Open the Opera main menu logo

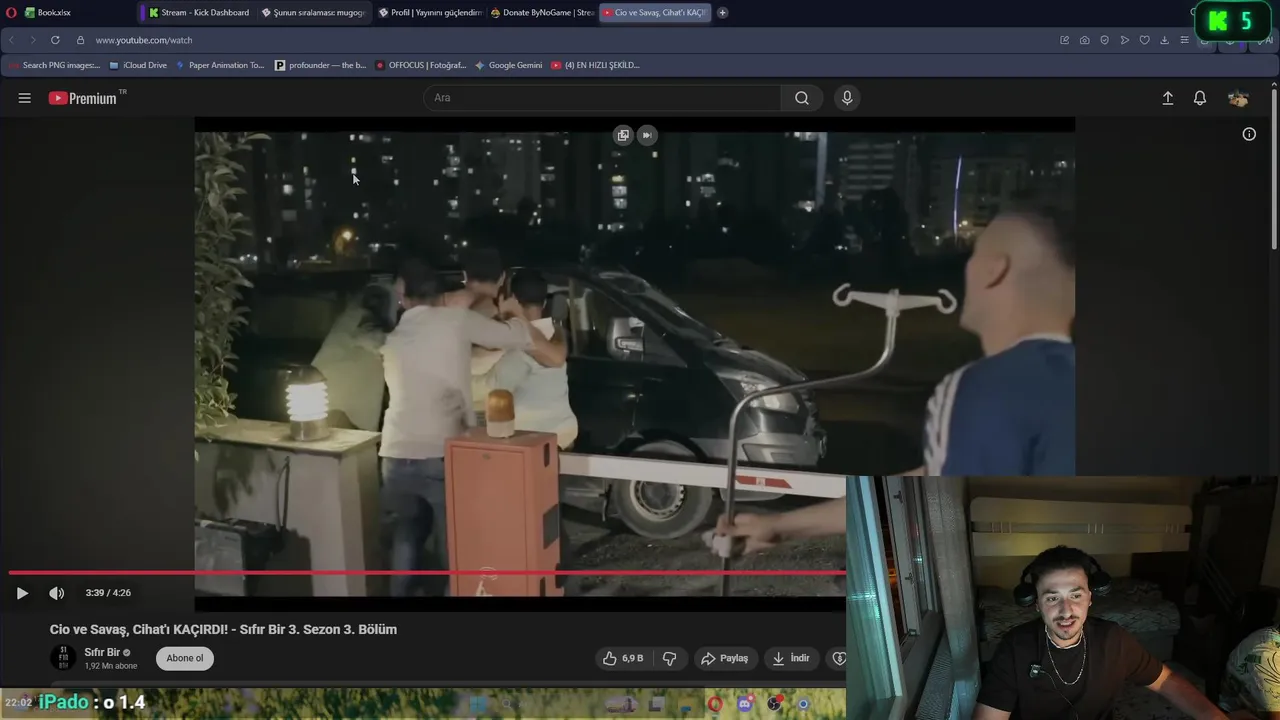point(12,13)
